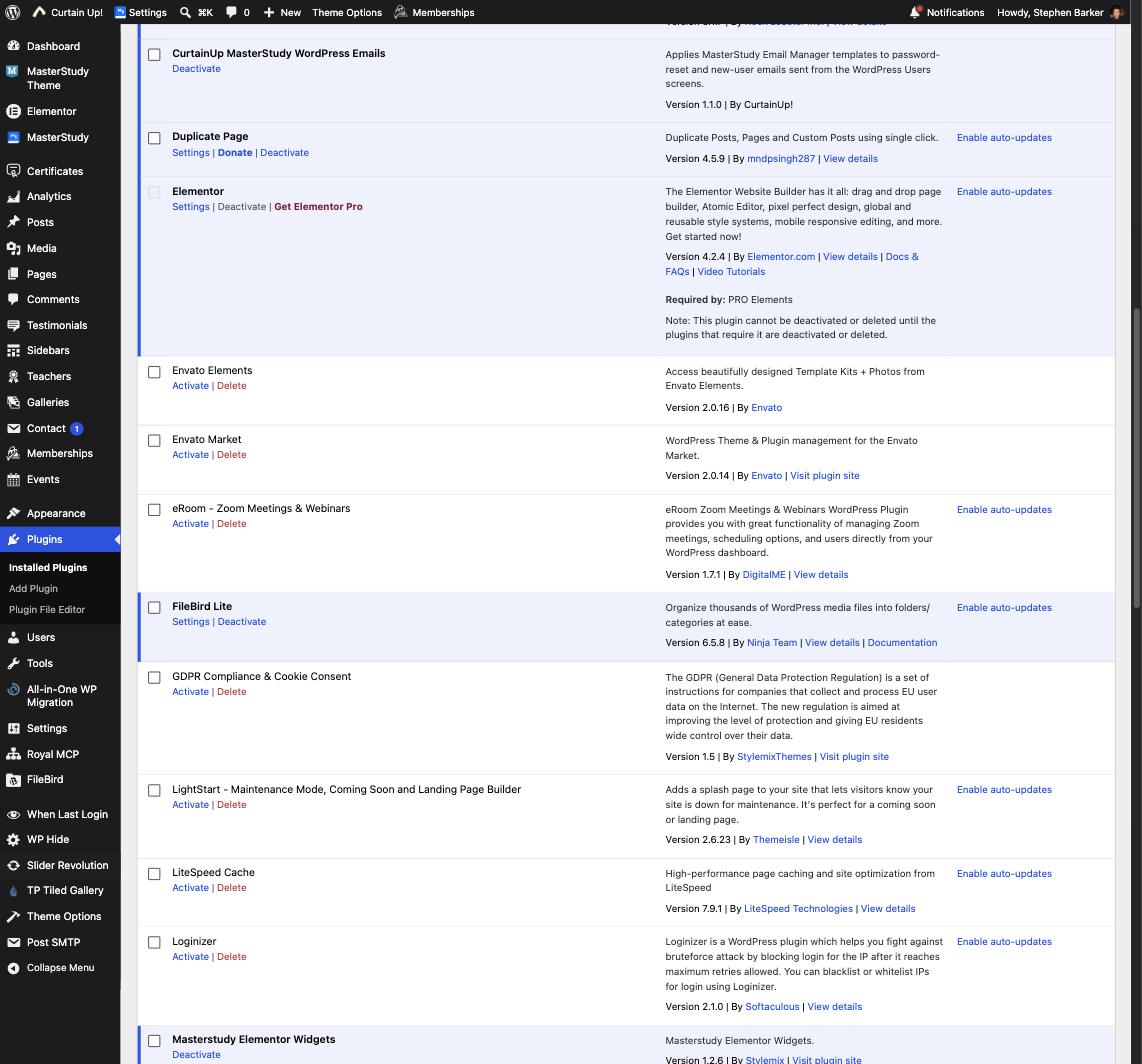The image size is (1142, 1064).
Task: Open Theme Options in the admin bar
Action: (347, 12)
